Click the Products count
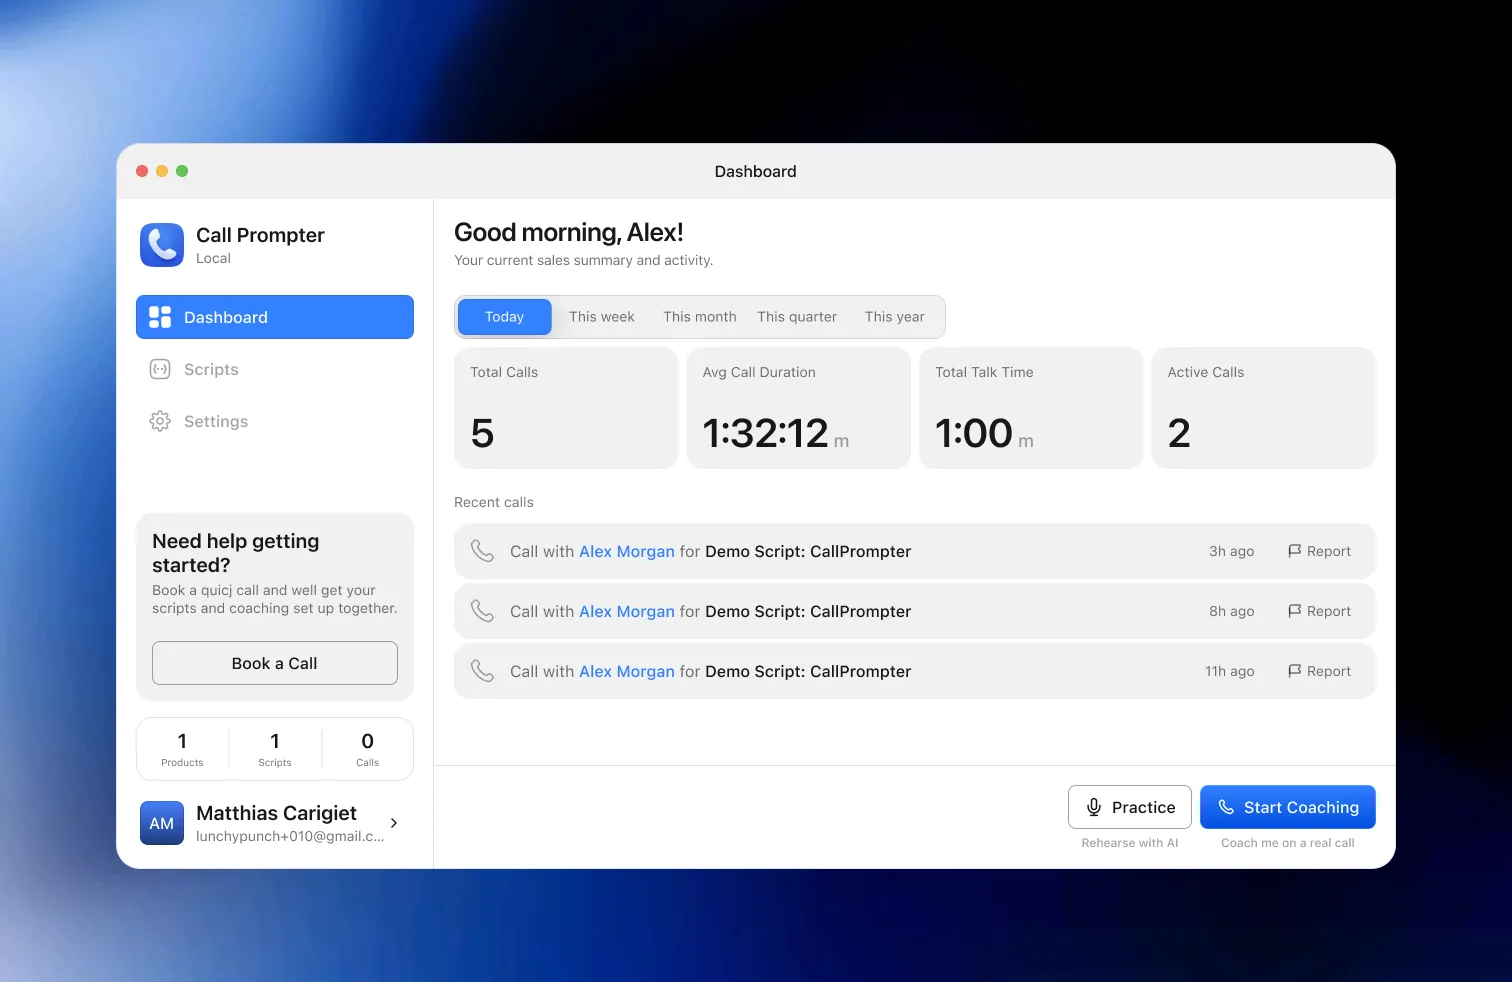Viewport: 1512px width, 982px height. (182, 749)
